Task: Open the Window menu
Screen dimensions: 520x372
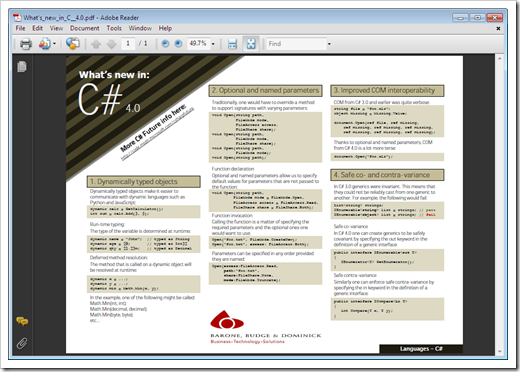Action: [x=140, y=28]
